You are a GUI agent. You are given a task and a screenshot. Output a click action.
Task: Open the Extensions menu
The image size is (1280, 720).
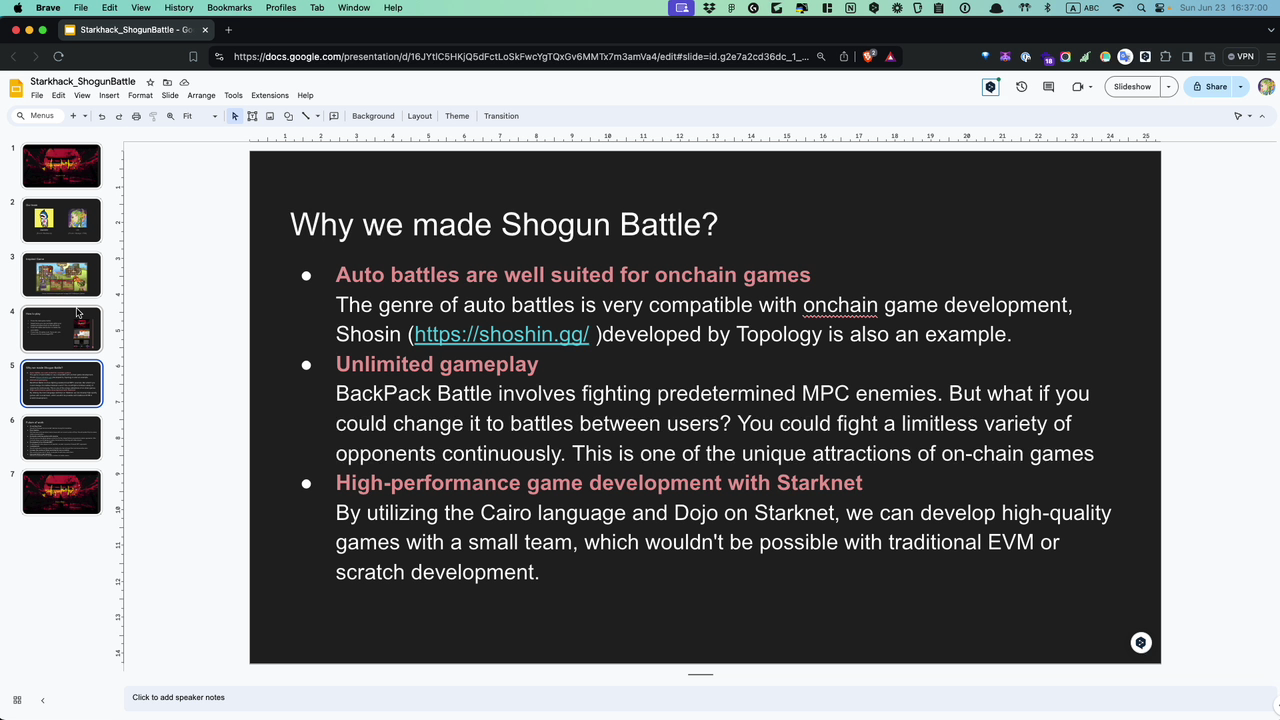(270, 95)
